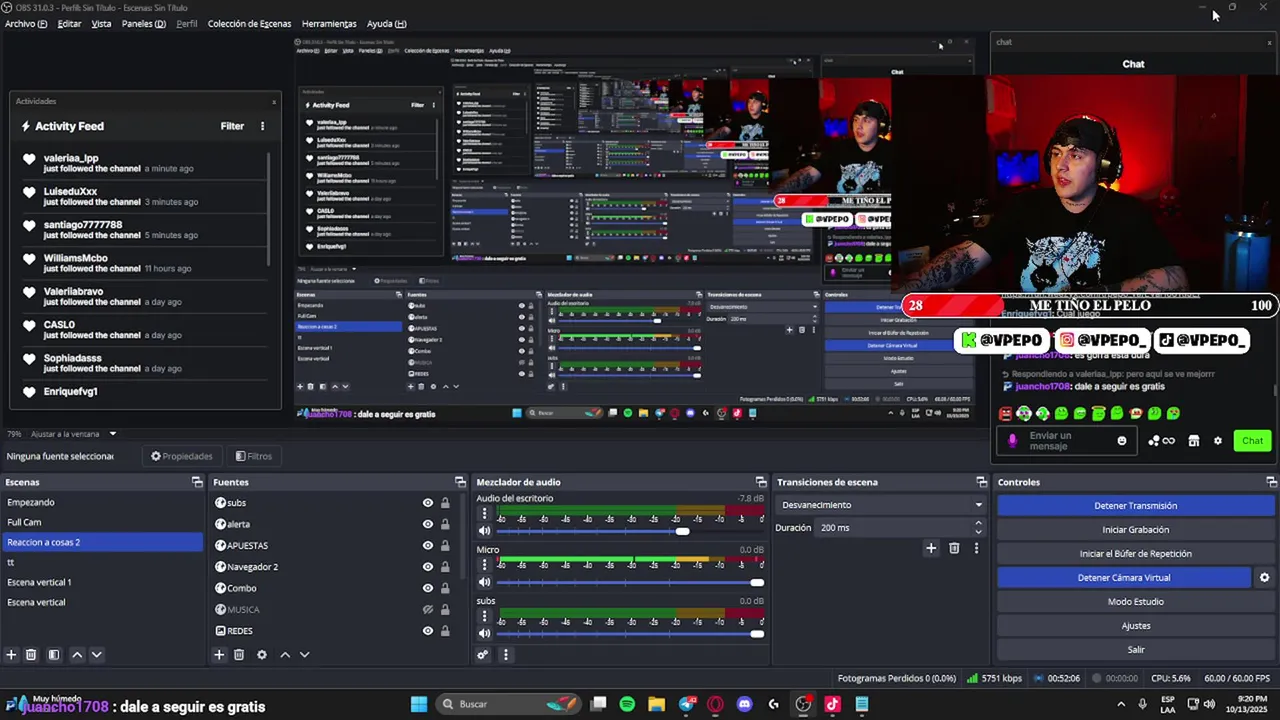The image size is (1280, 720).
Task: Open emoji picker in chat message box
Action: (1122, 441)
